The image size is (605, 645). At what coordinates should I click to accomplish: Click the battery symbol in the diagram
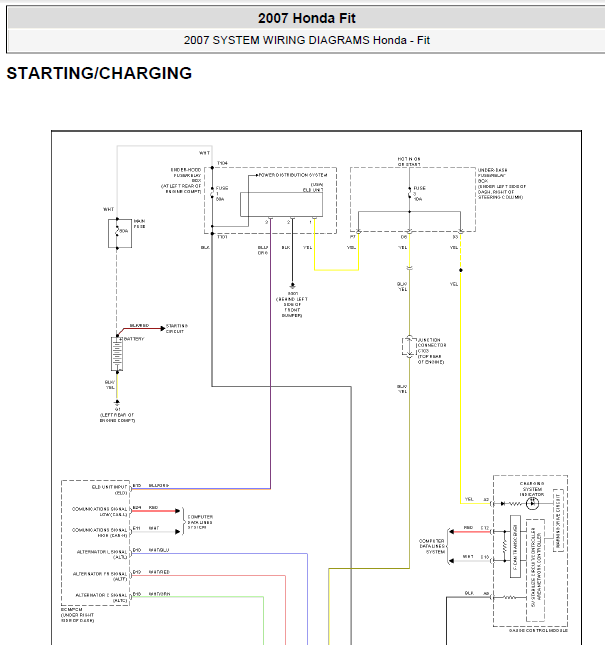117,354
